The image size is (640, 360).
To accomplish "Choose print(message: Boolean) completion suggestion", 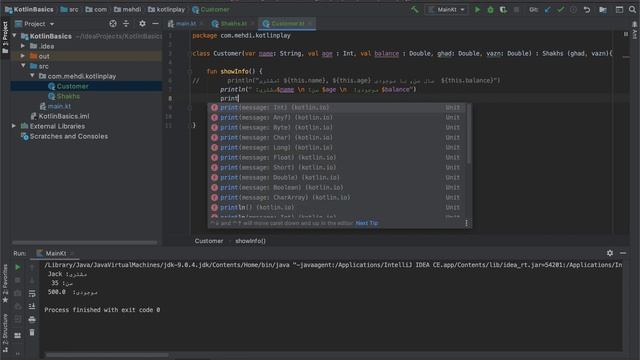I will tap(338, 187).
